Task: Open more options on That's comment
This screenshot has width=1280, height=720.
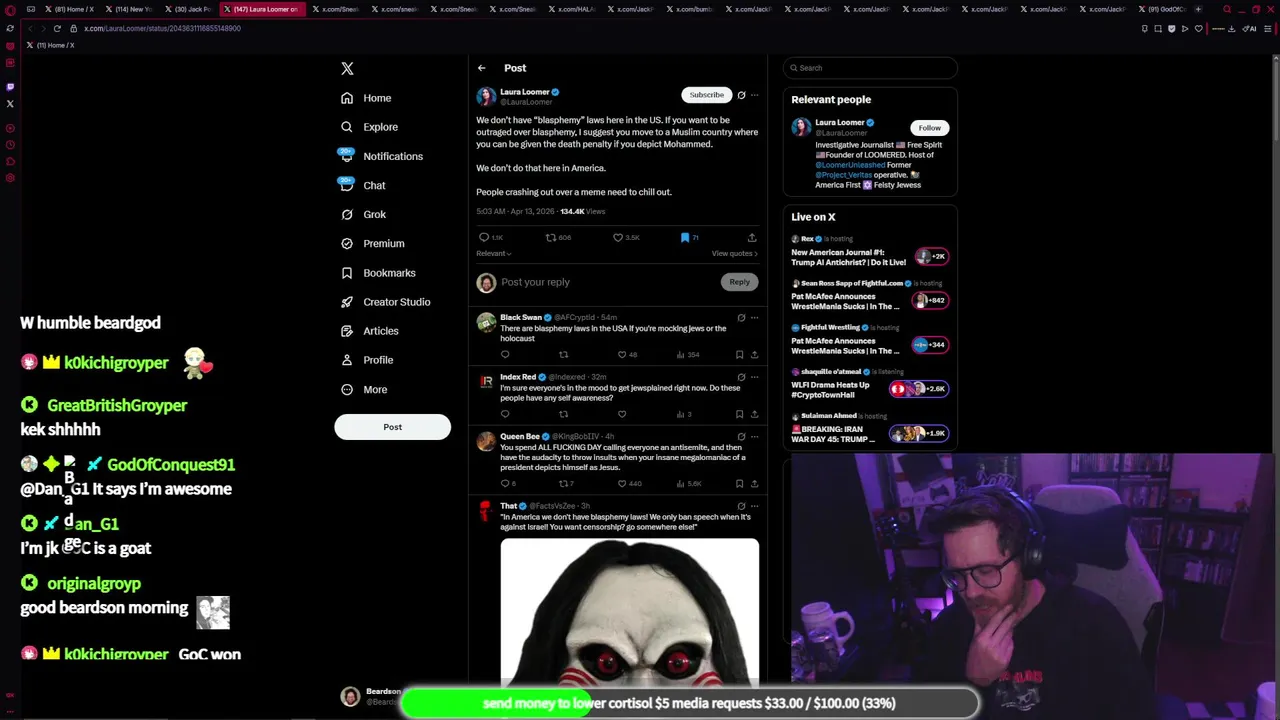Action: click(754, 506)
